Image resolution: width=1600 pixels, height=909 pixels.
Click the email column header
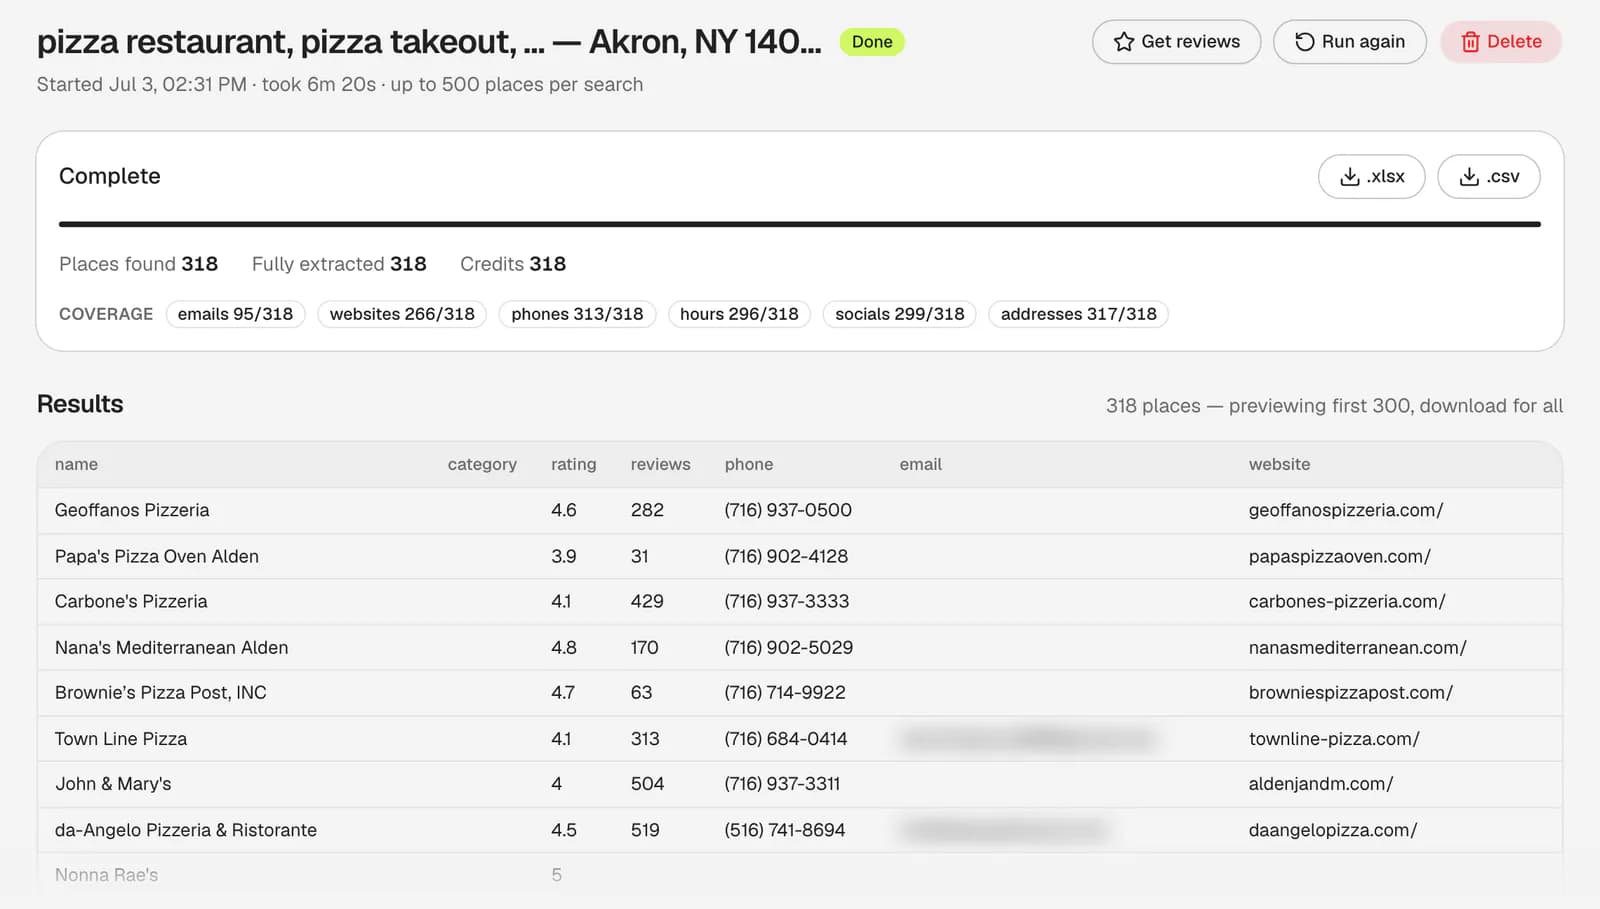[x=920, y=464]
